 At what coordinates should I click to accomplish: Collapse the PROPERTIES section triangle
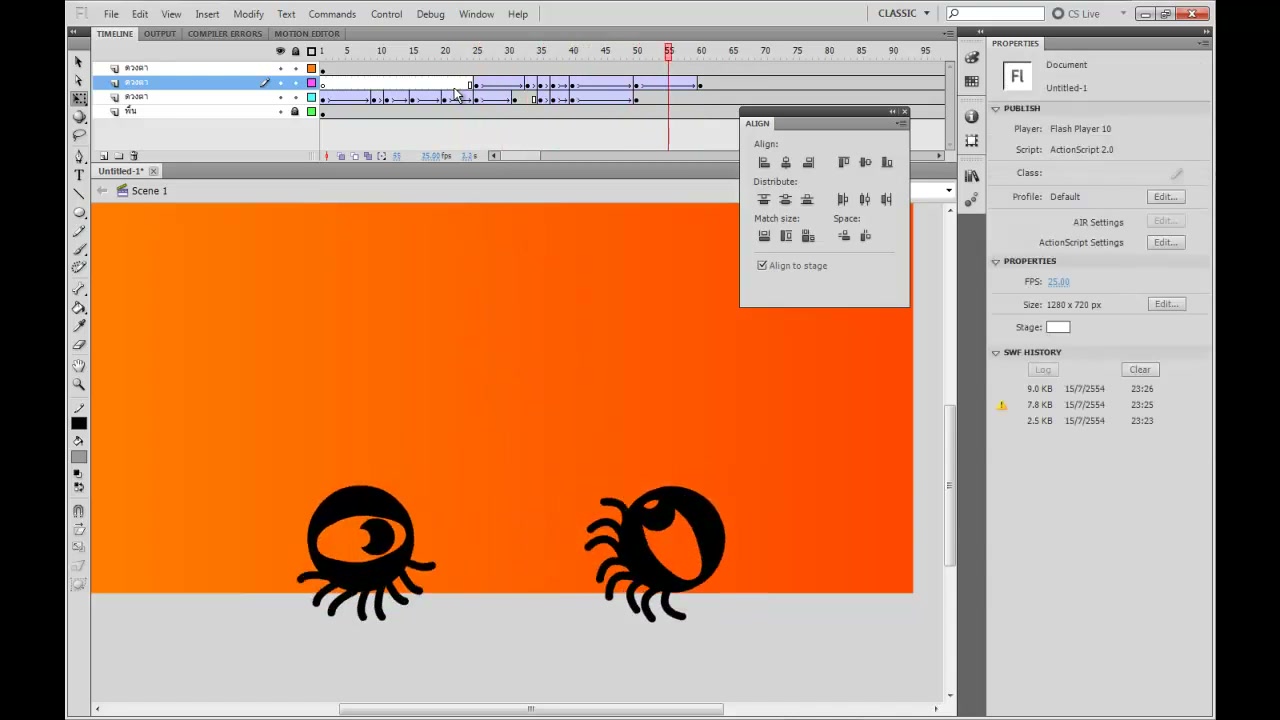click(x=996, y=261)
